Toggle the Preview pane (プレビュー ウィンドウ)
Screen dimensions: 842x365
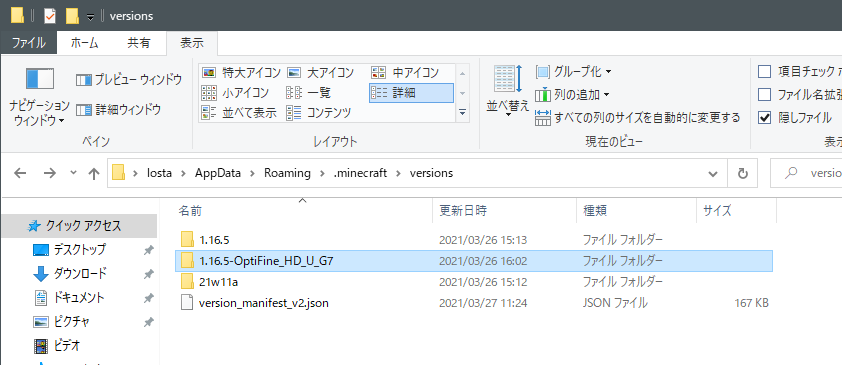point(129,81)
